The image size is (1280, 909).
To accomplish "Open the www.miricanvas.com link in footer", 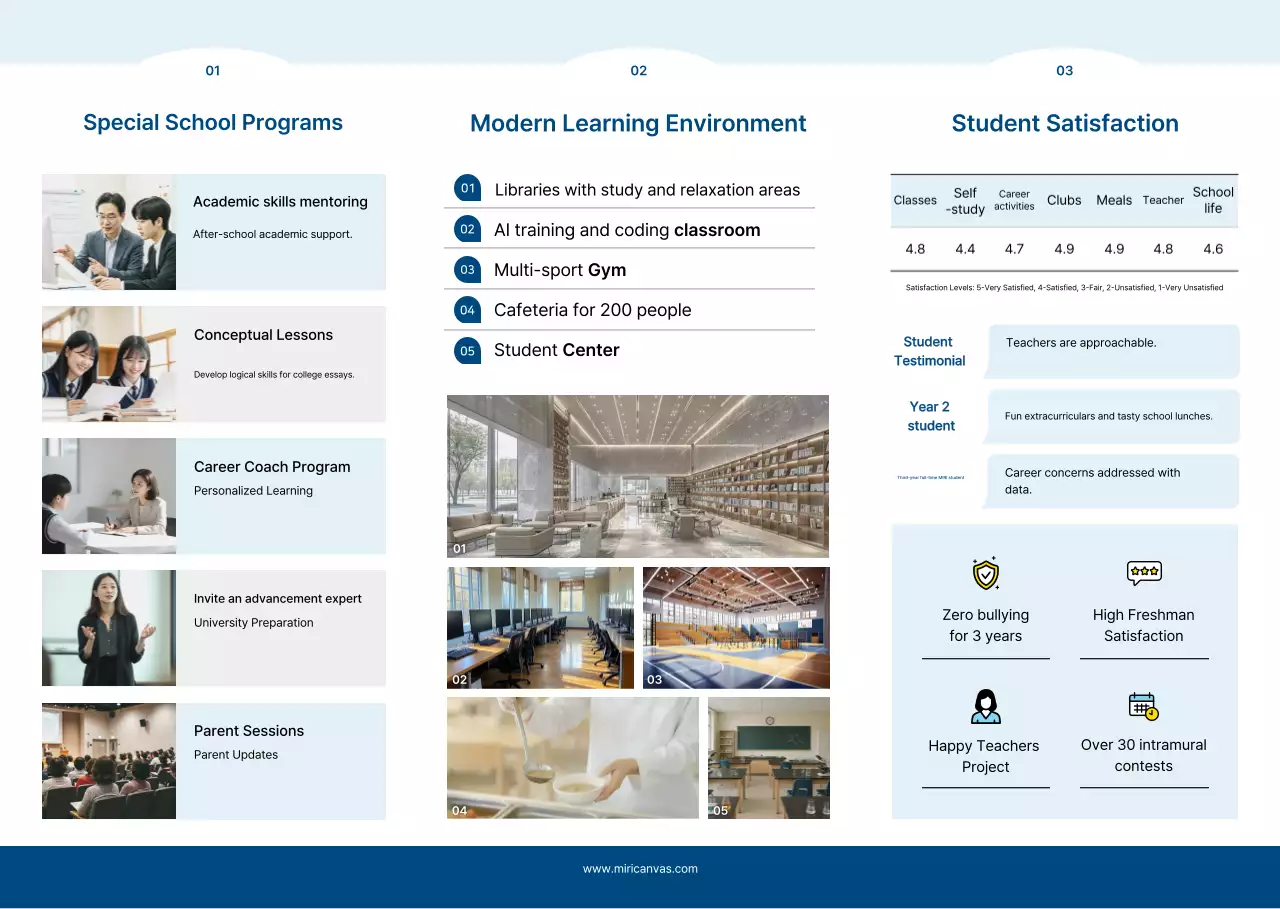I will click(x=640, y=869).
